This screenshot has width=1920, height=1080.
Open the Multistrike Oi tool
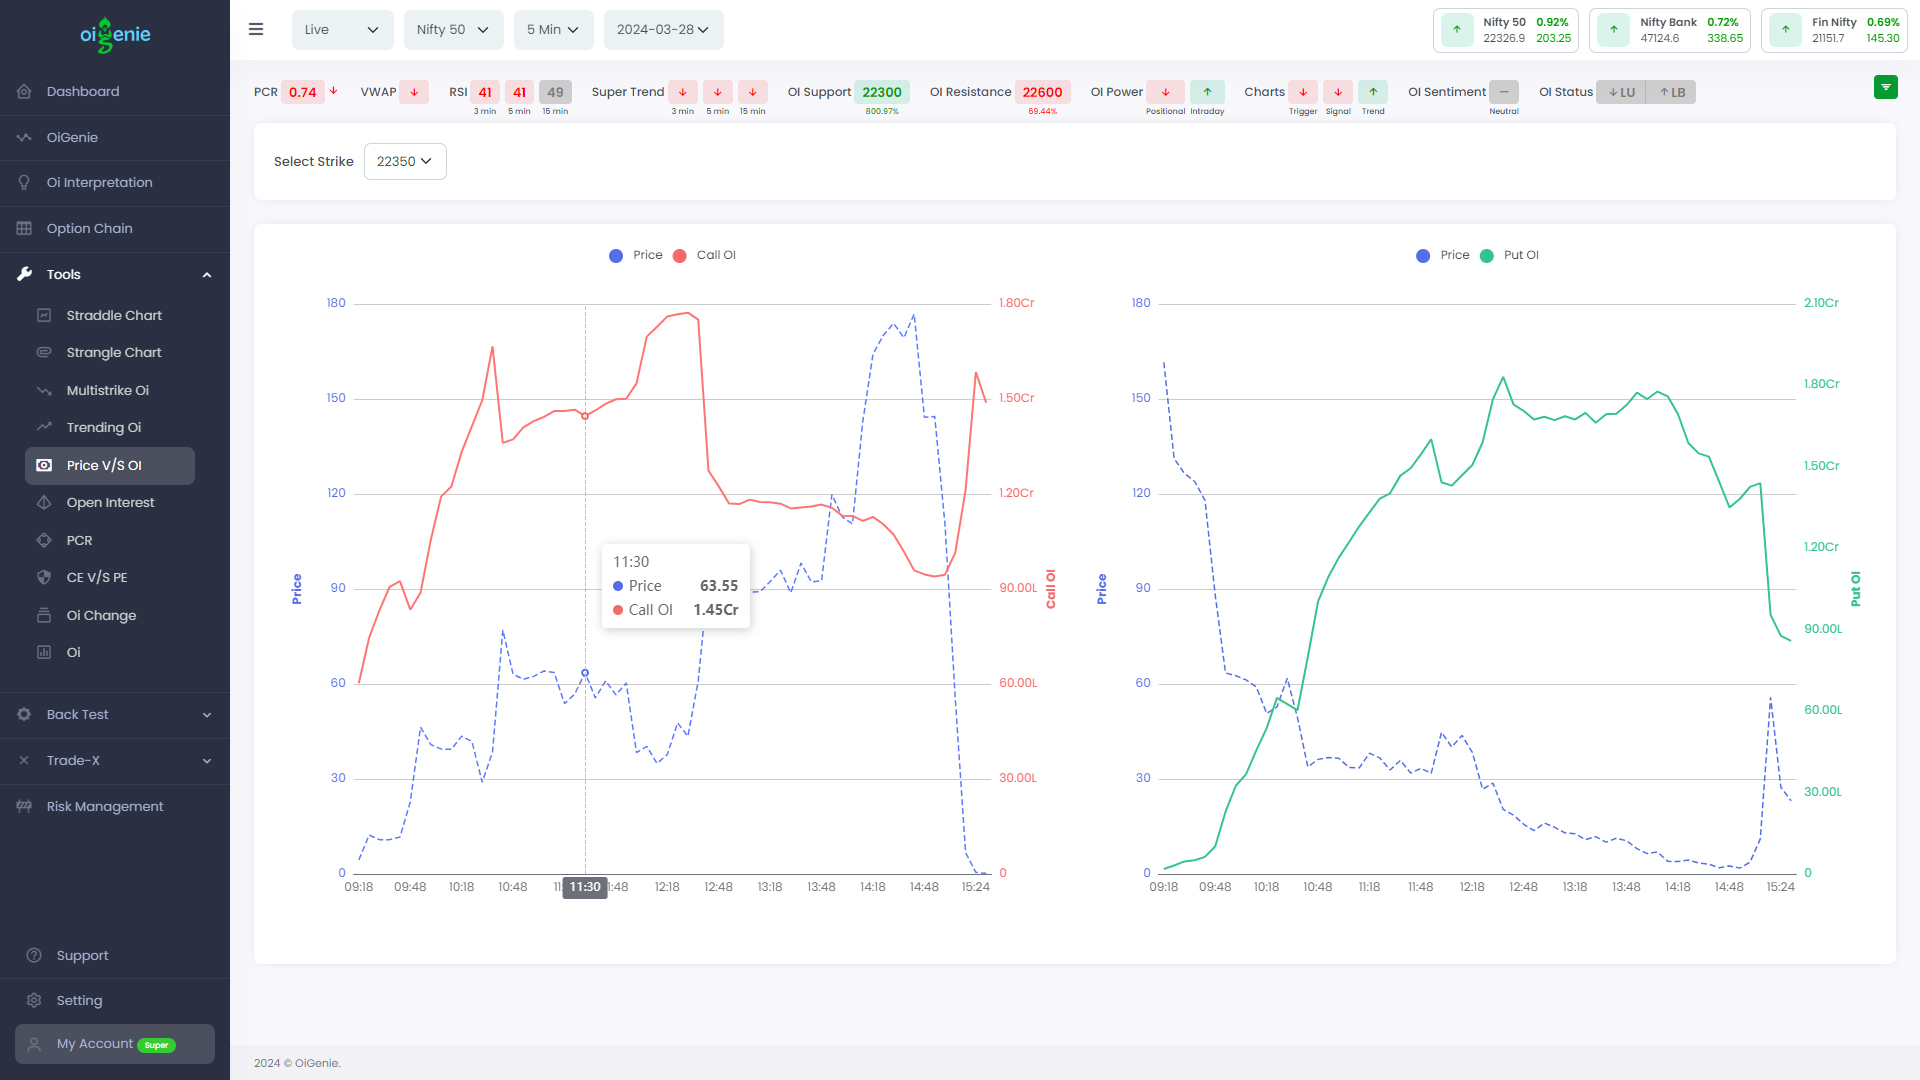(107, 390)
